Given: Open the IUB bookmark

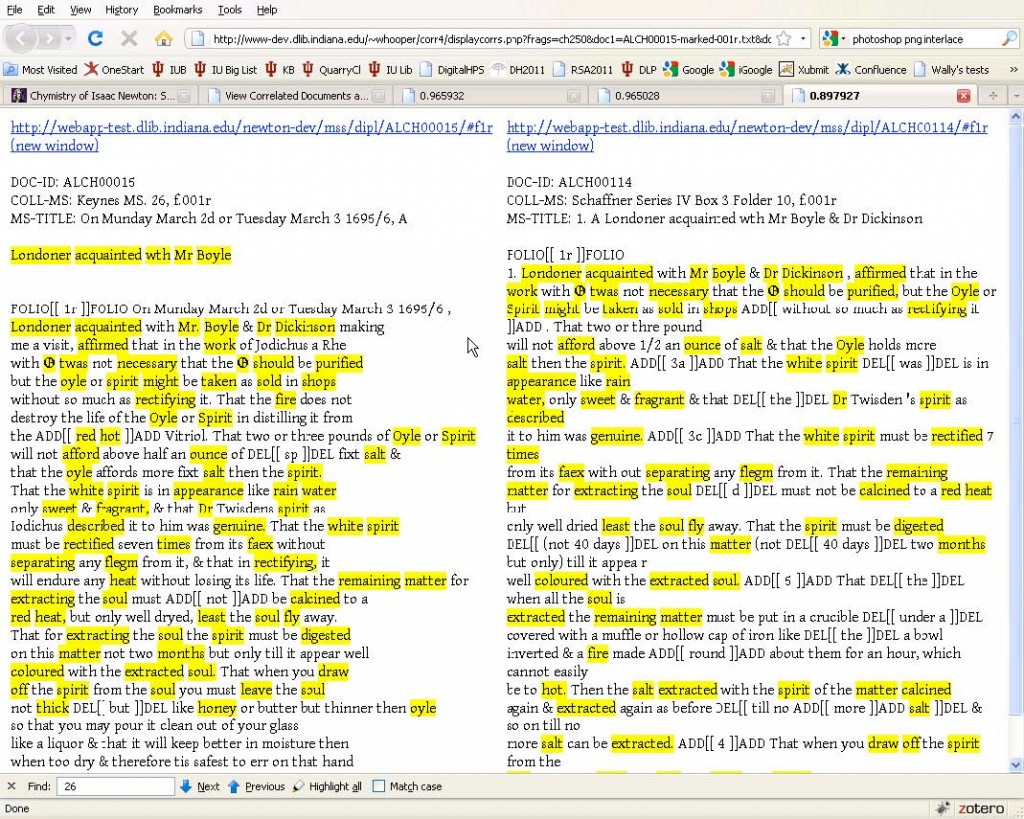Looking at the screenshot, I should coord(169,69).
